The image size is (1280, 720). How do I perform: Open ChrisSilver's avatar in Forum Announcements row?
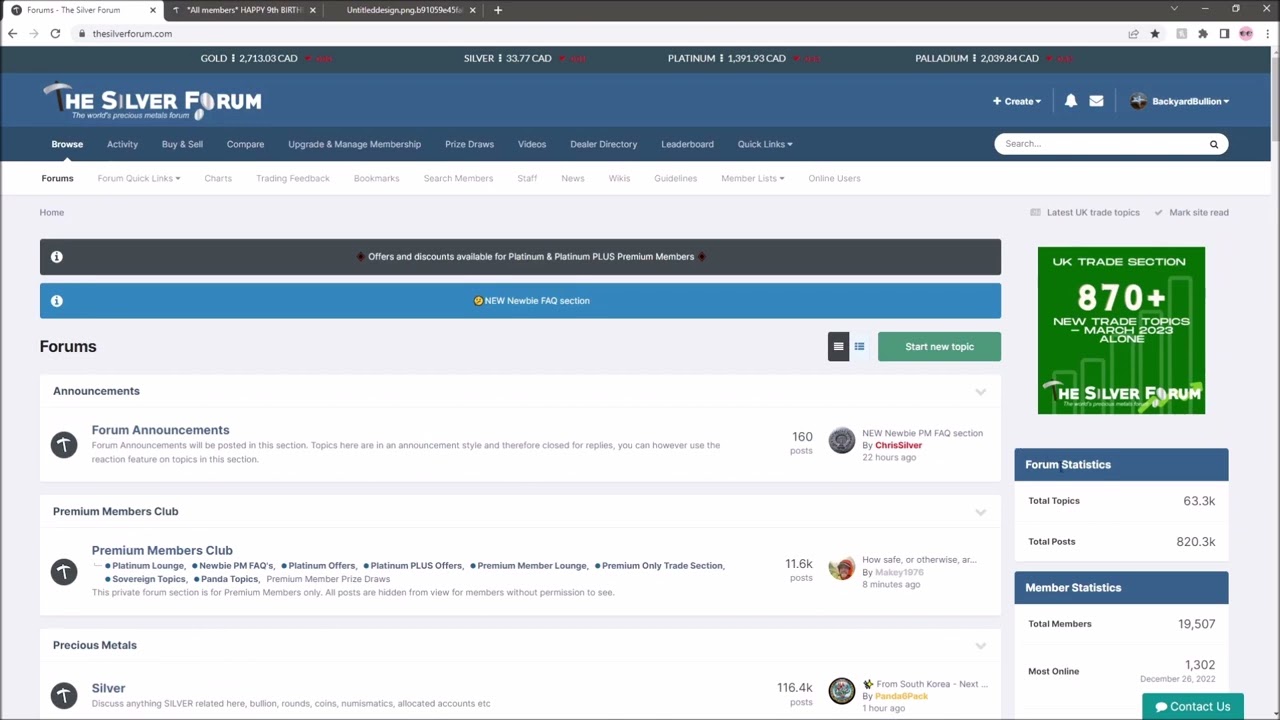pos(842,441)
